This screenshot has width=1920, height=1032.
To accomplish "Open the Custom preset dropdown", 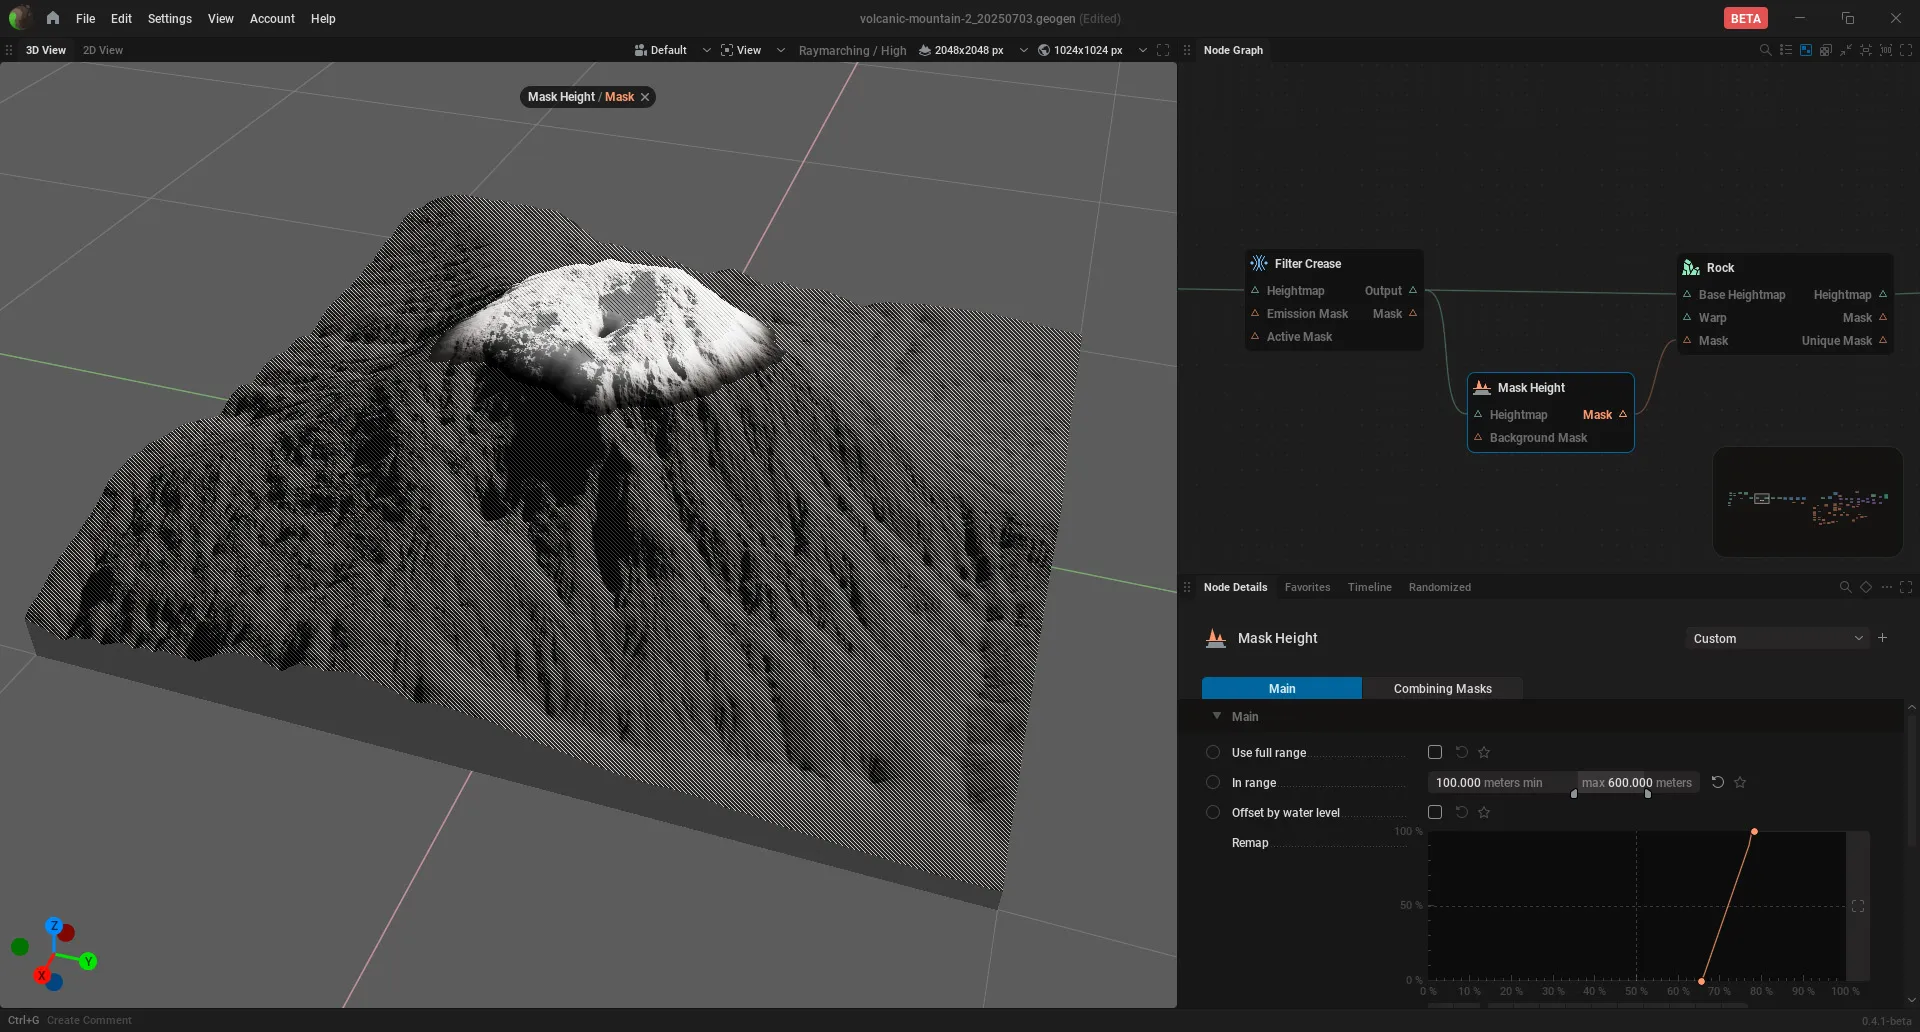I will coord(1777,638).
